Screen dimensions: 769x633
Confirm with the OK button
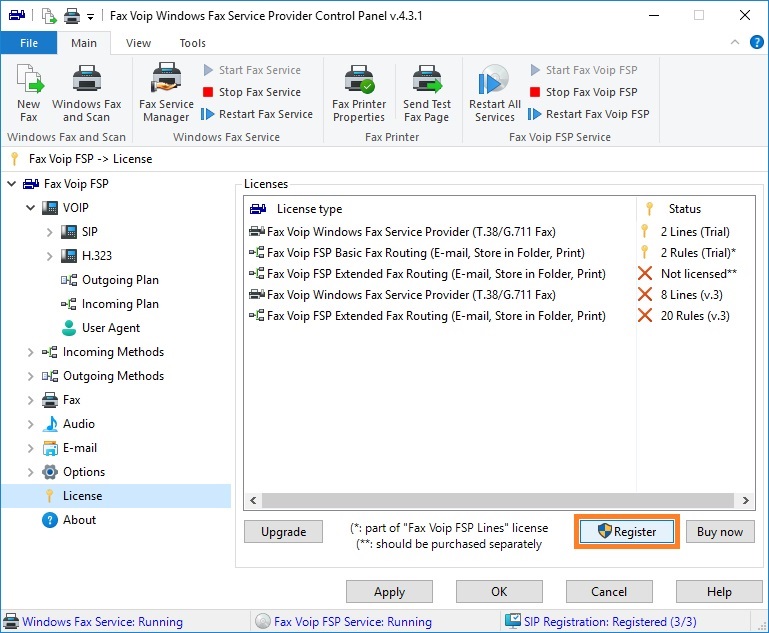pyautogui.click(x=499, y=592)
